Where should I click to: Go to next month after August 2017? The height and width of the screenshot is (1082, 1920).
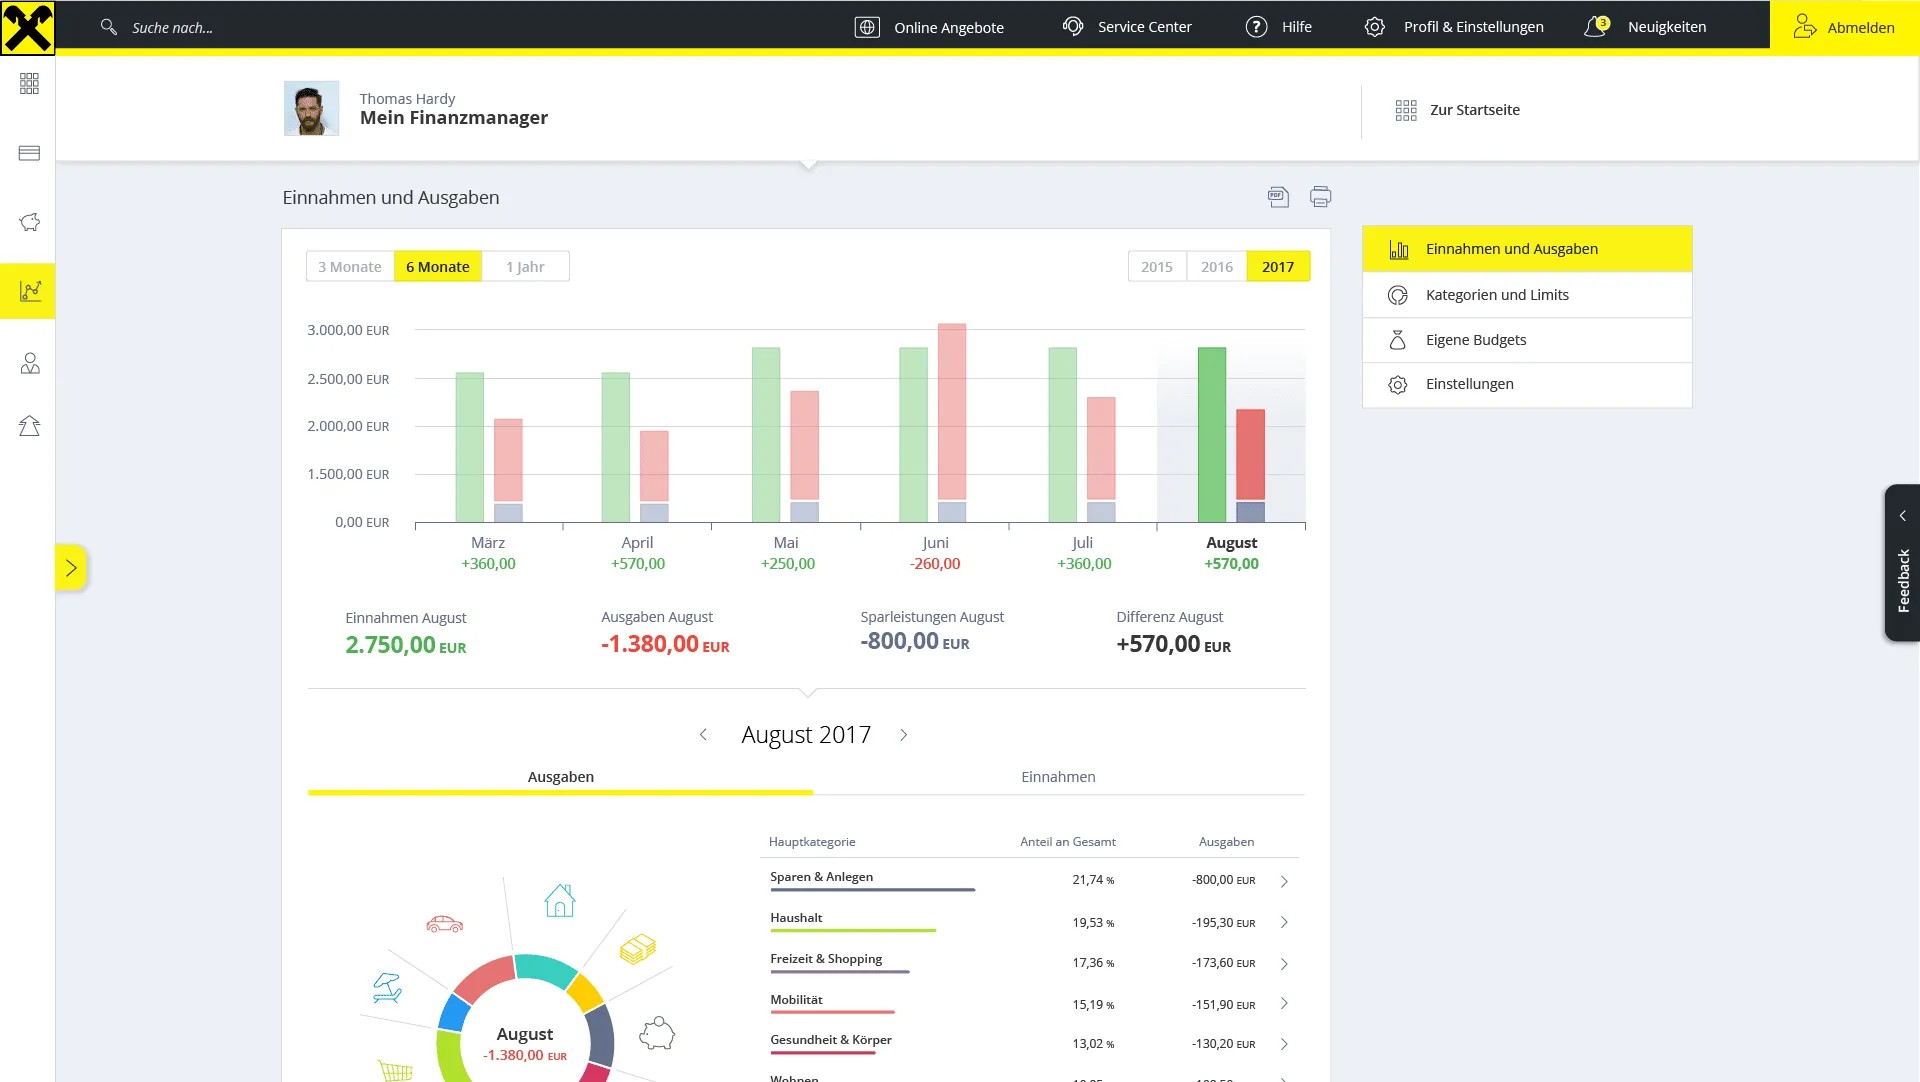pos(903,735)
